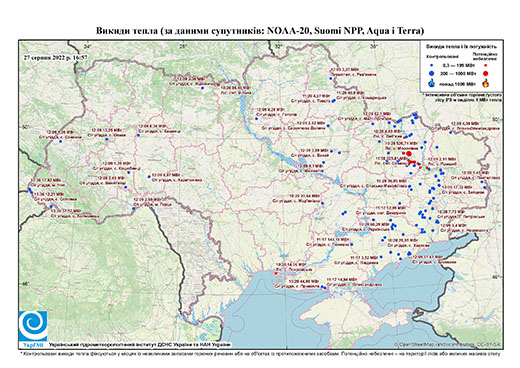Select large blue circle legend marker
The image size is (520, 368).
pos(432,73)
